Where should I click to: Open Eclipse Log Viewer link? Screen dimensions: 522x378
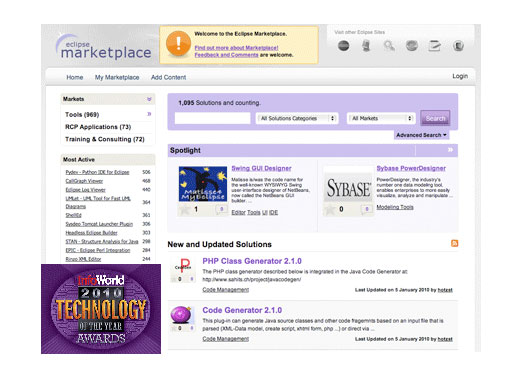85,189
